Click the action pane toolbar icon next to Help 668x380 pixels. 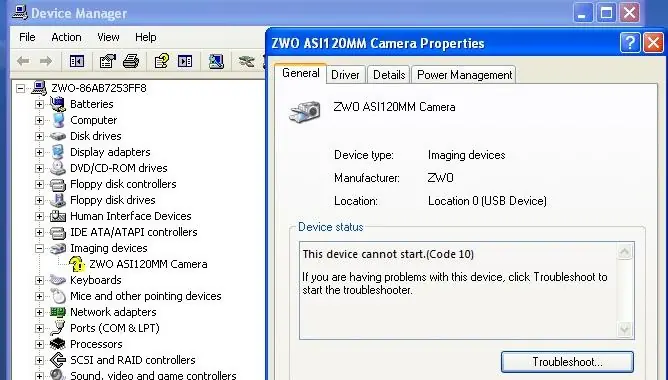[185, 61]
